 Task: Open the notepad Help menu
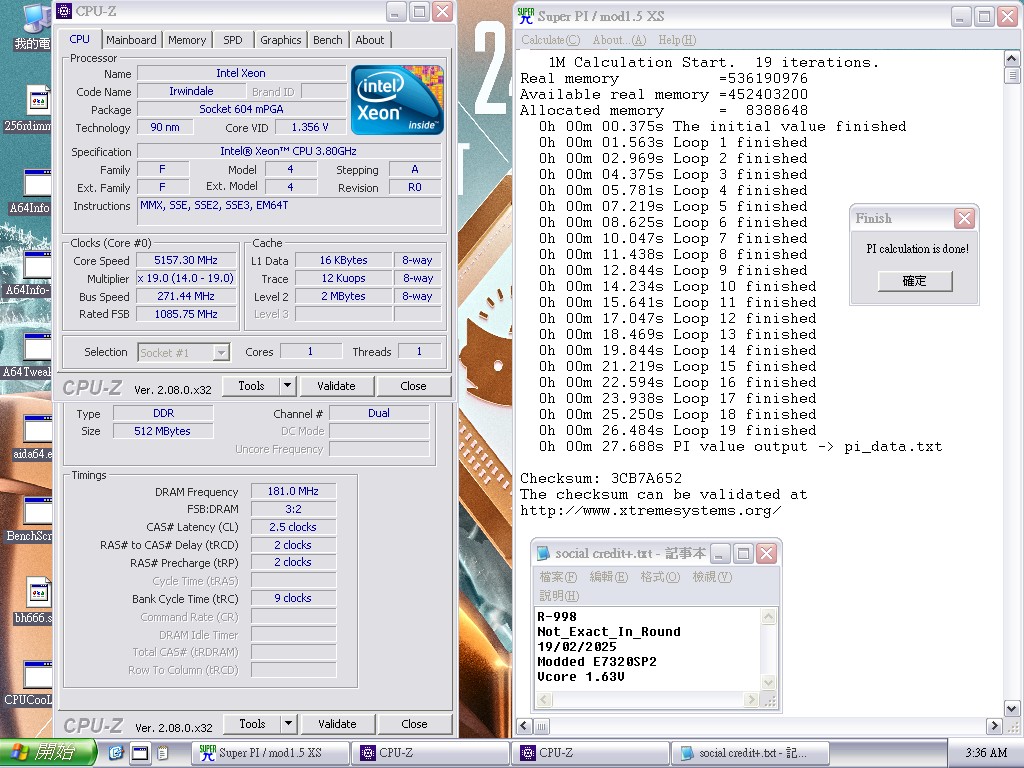[x=560, y=596]
